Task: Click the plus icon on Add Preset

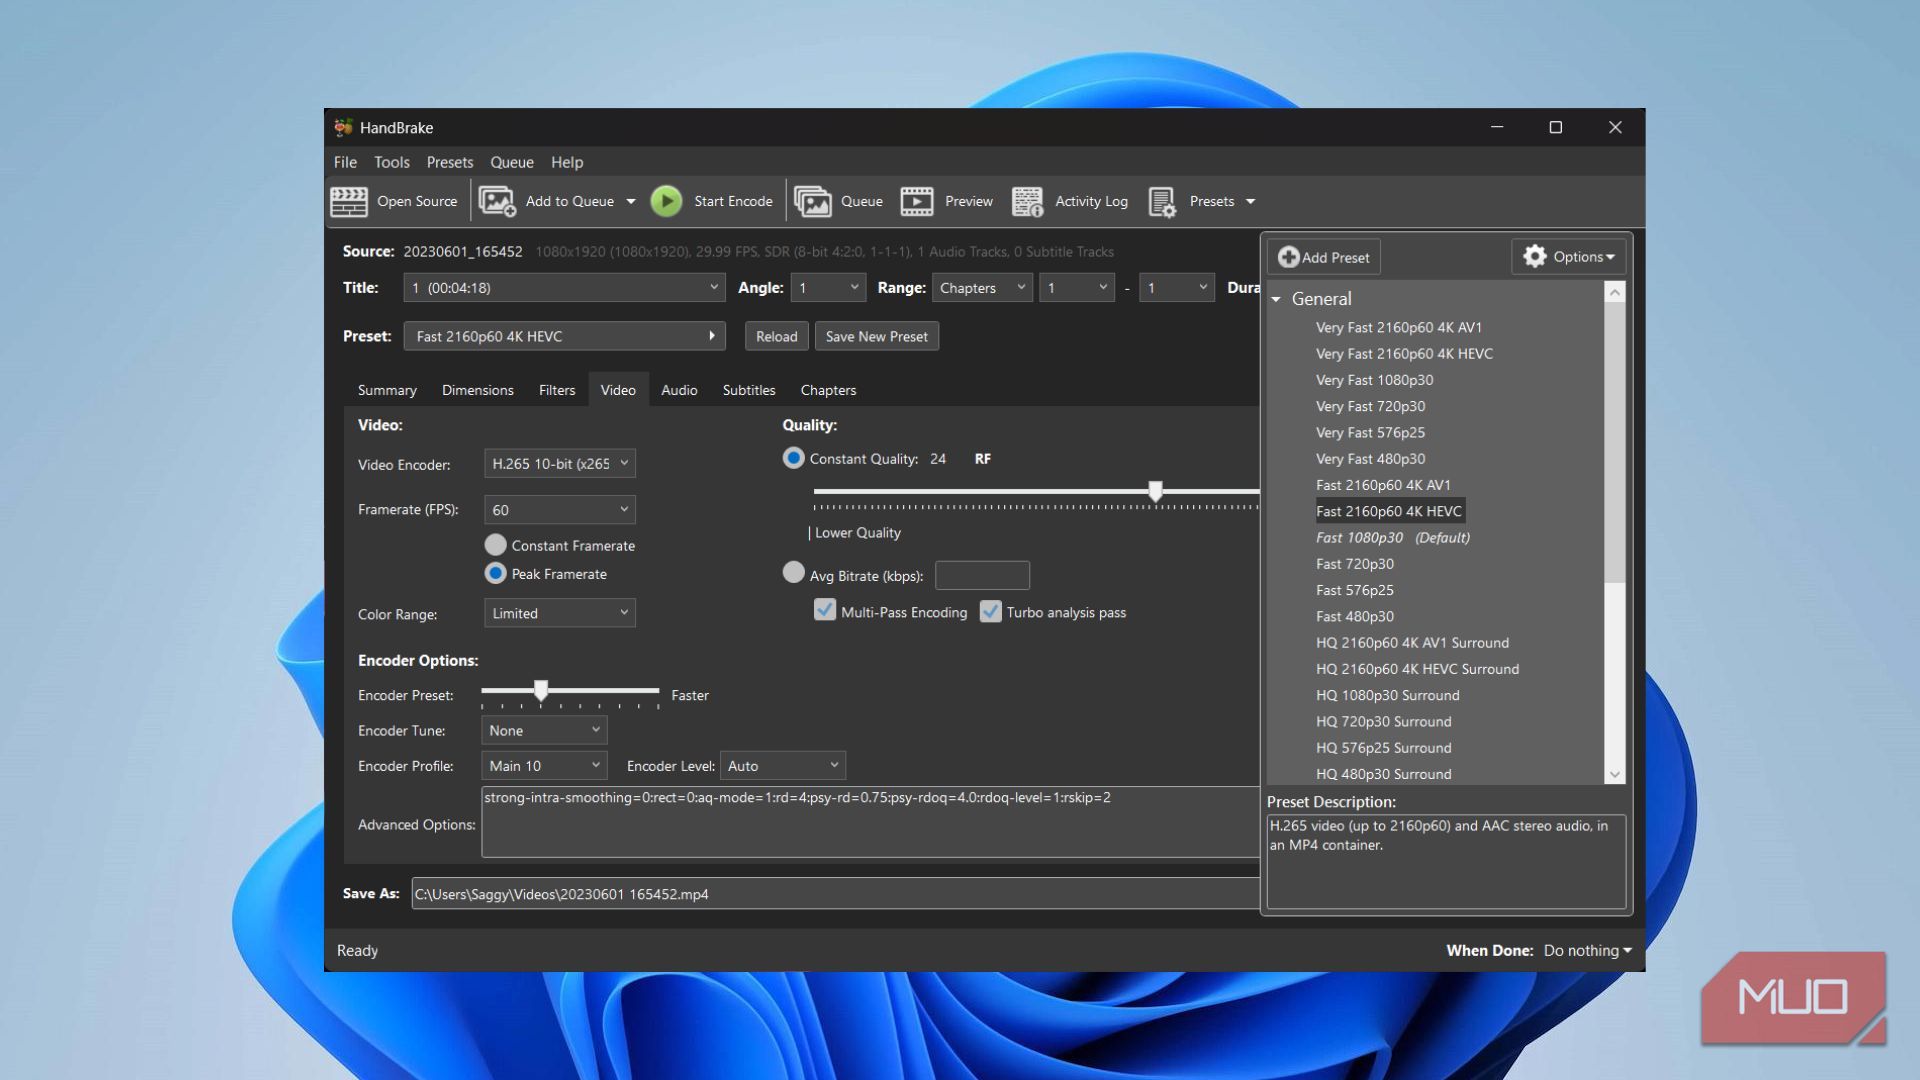Action: tap(1289, 257)
